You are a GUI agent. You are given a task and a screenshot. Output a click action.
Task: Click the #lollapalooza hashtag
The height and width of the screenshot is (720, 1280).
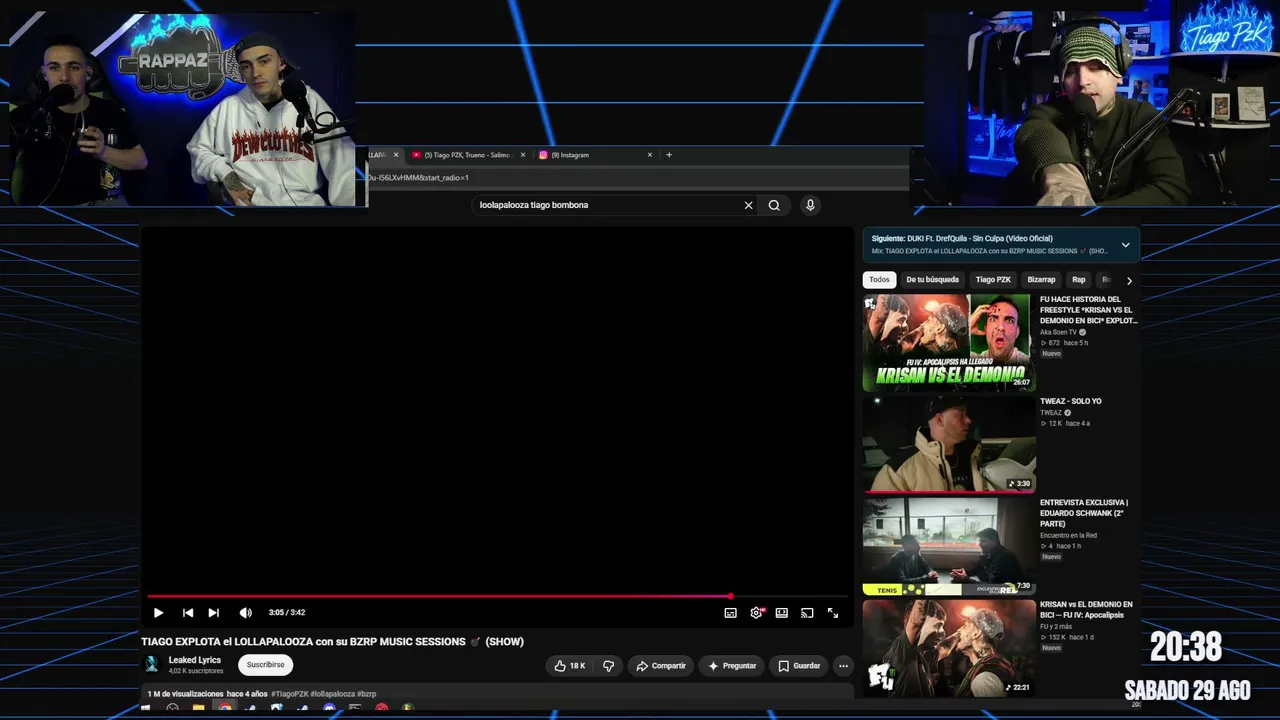click(332, 694)
